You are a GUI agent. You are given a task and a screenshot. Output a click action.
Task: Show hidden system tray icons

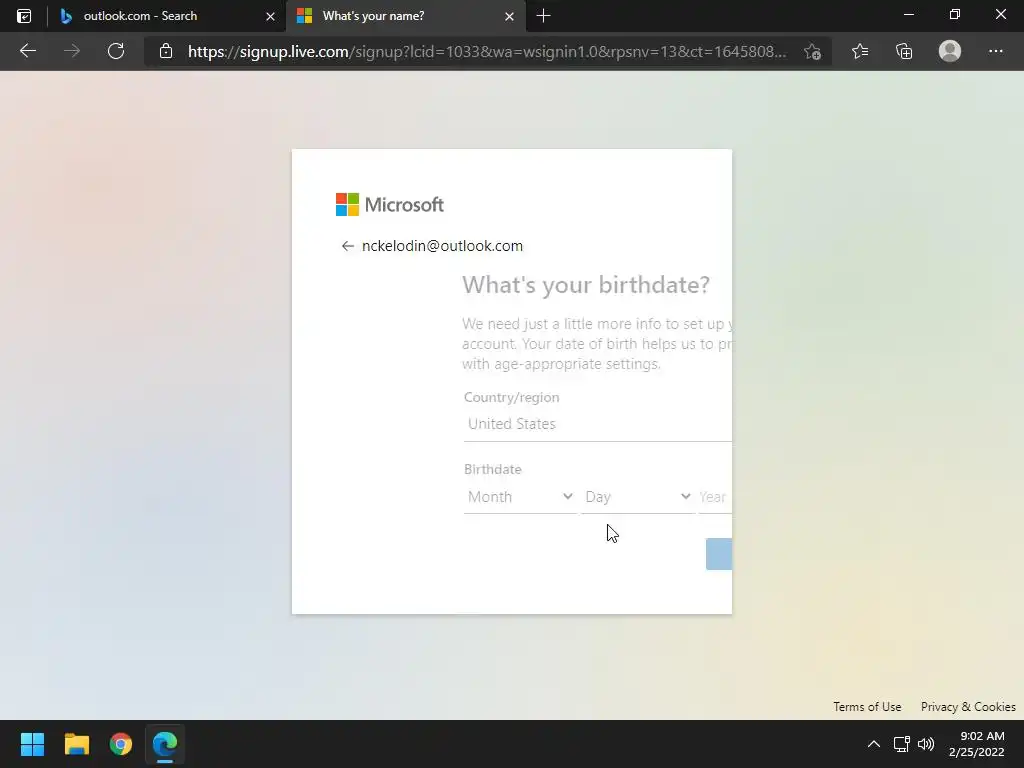click(x=874, y=744)
